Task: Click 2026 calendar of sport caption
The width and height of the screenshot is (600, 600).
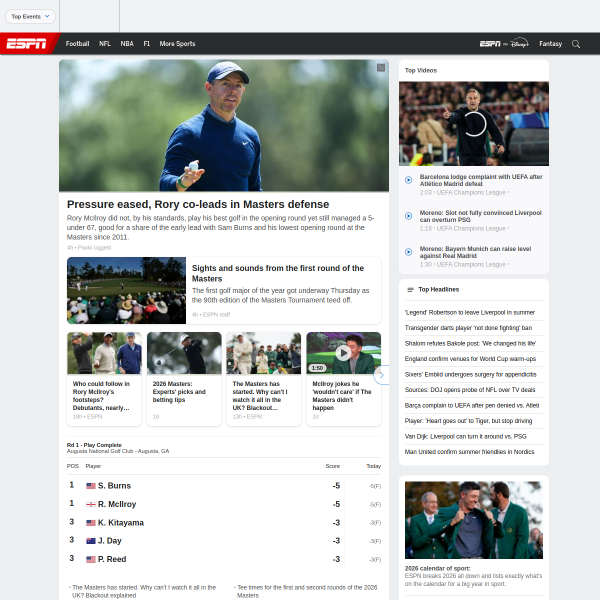Action: [437, 569]
